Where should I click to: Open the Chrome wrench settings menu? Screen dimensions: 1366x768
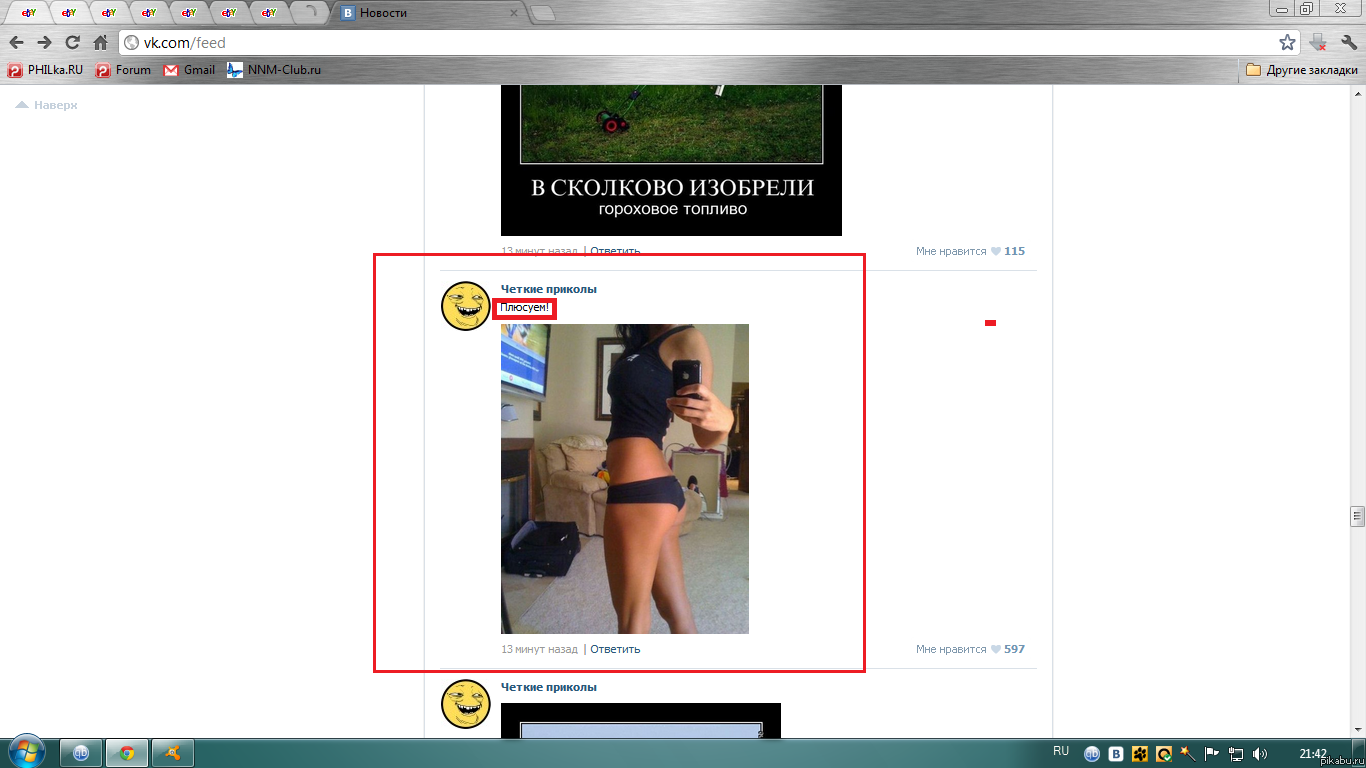[x=1348, y=43]
